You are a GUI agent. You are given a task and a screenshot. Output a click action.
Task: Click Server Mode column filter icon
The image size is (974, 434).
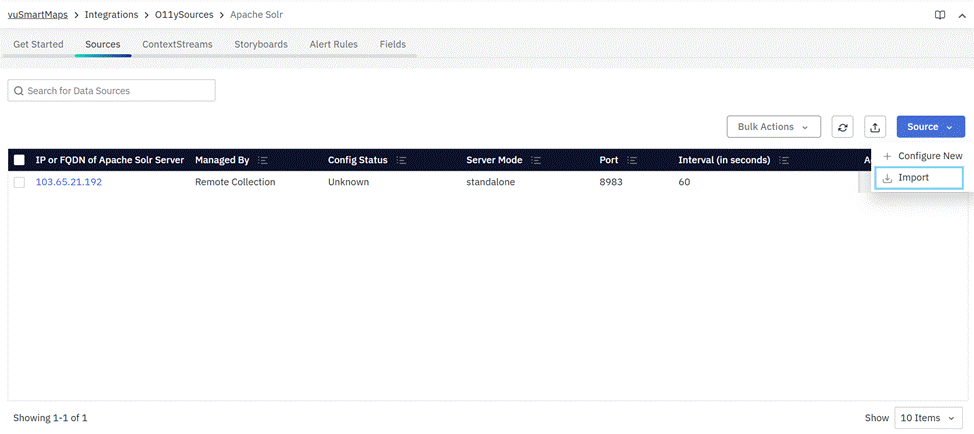pos(536,160)
